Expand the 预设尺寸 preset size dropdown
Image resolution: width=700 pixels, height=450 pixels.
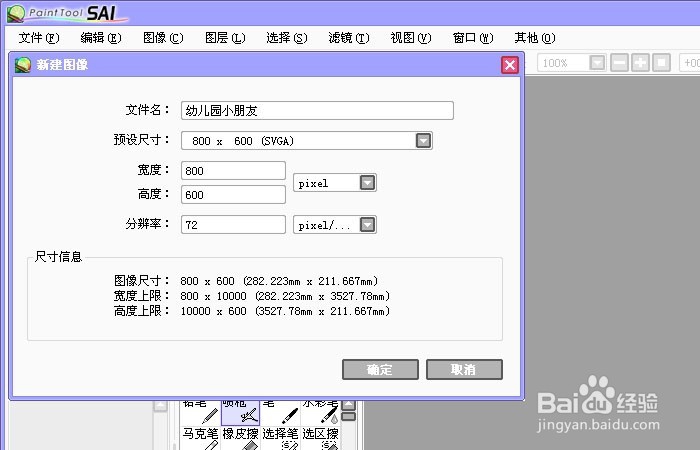423,141
